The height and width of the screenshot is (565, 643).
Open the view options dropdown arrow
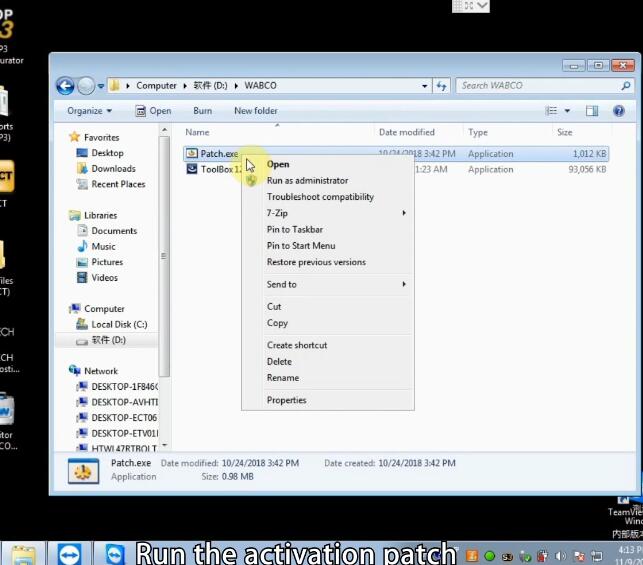pos(567,111)
